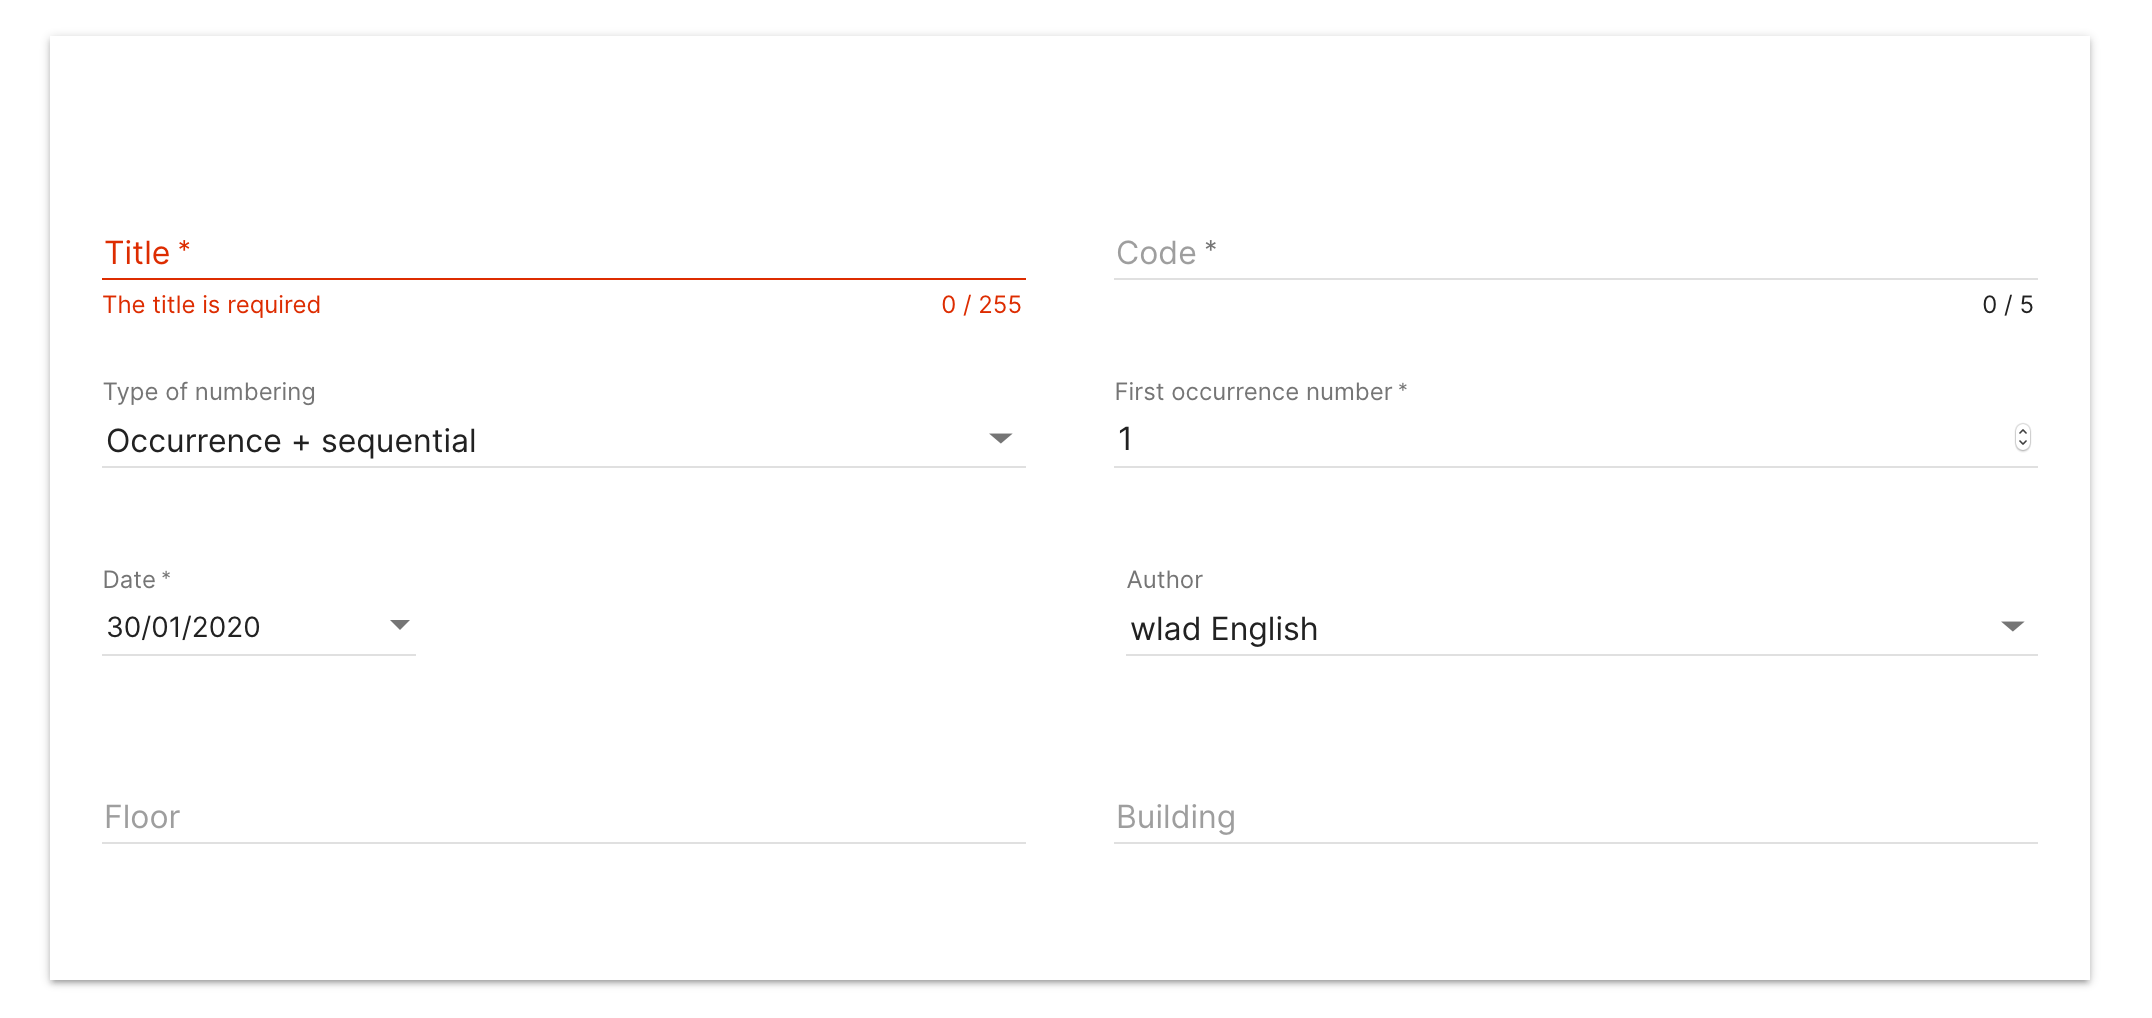Open the Author dropdown showing wlad English
The image size is (2152, 1018).
1582,629
